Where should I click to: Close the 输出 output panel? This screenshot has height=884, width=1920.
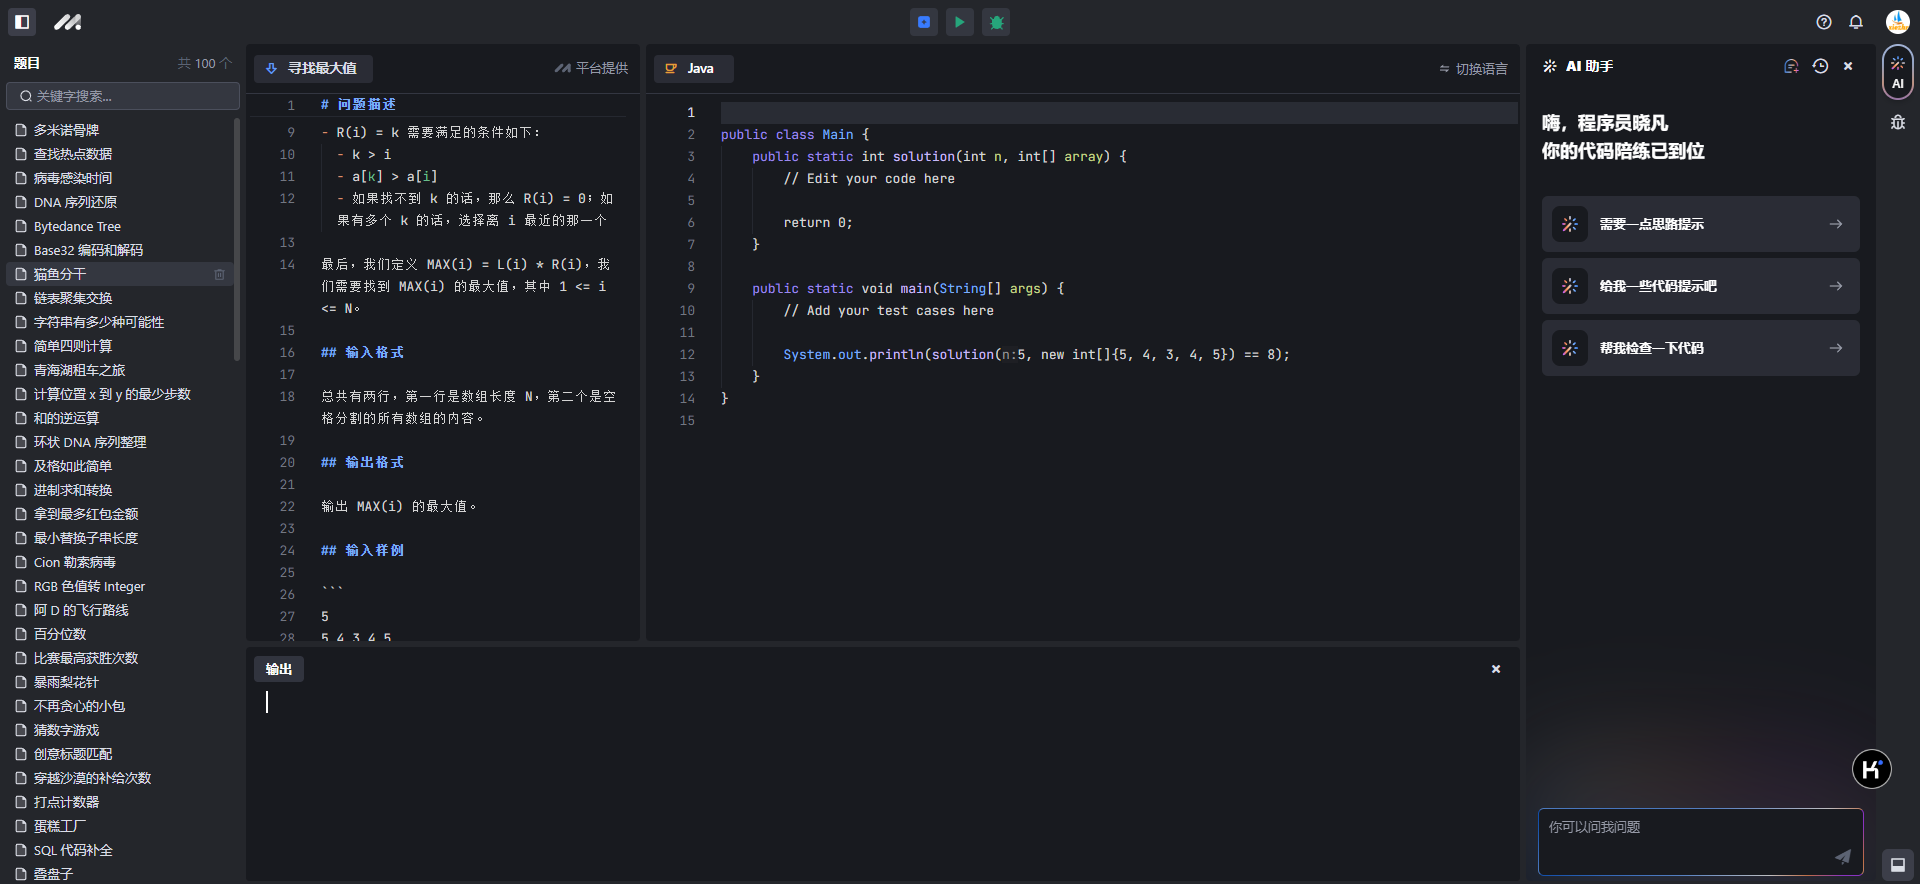[x=1496, y=669]
